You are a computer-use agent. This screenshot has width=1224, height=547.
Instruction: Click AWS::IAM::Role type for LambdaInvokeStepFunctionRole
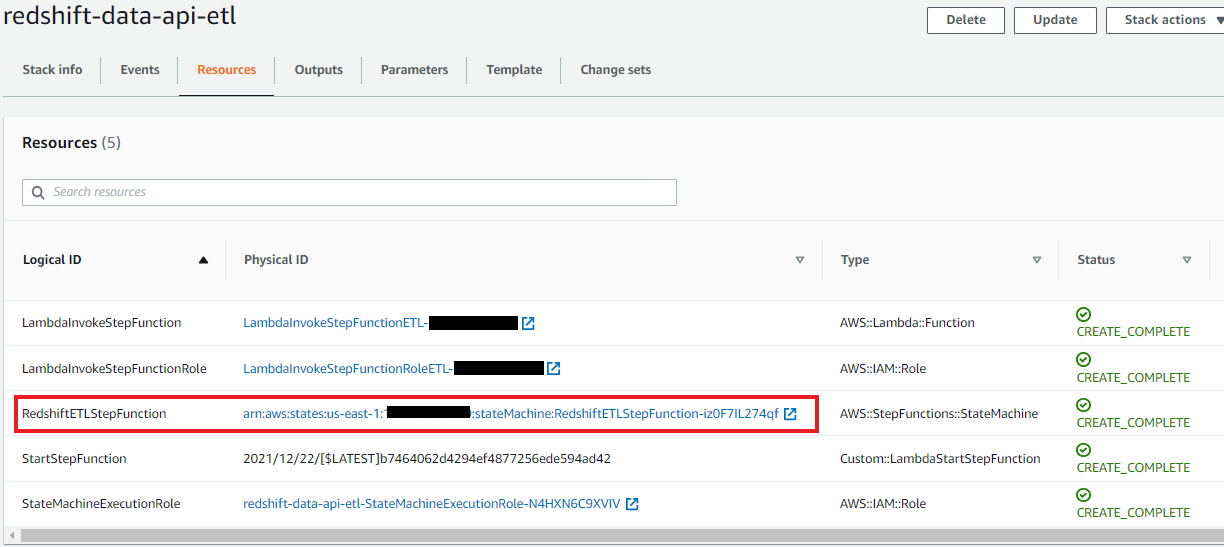pos(884,368)
